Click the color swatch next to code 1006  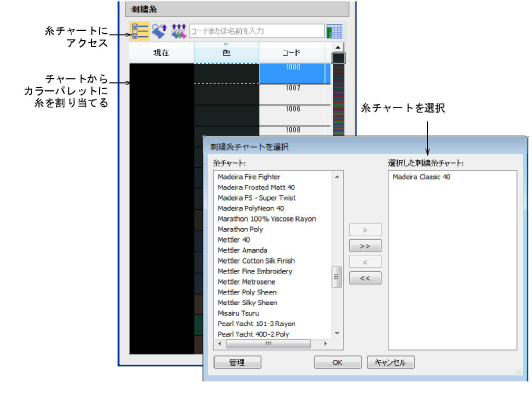pos(227,115)
